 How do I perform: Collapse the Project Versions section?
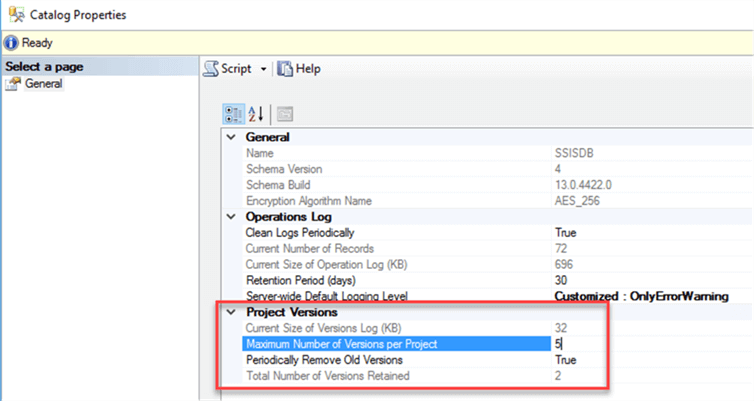point(232,313)
